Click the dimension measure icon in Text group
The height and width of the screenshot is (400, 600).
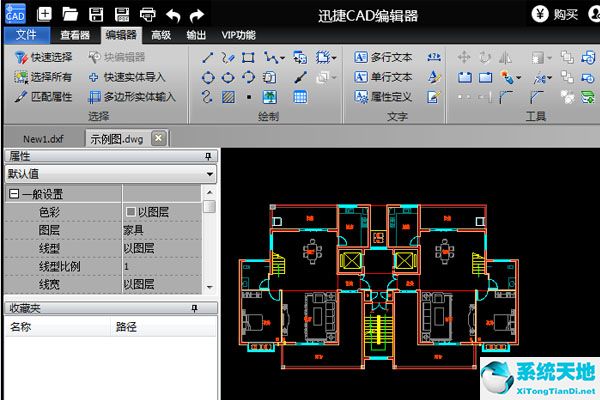[434, 57]
